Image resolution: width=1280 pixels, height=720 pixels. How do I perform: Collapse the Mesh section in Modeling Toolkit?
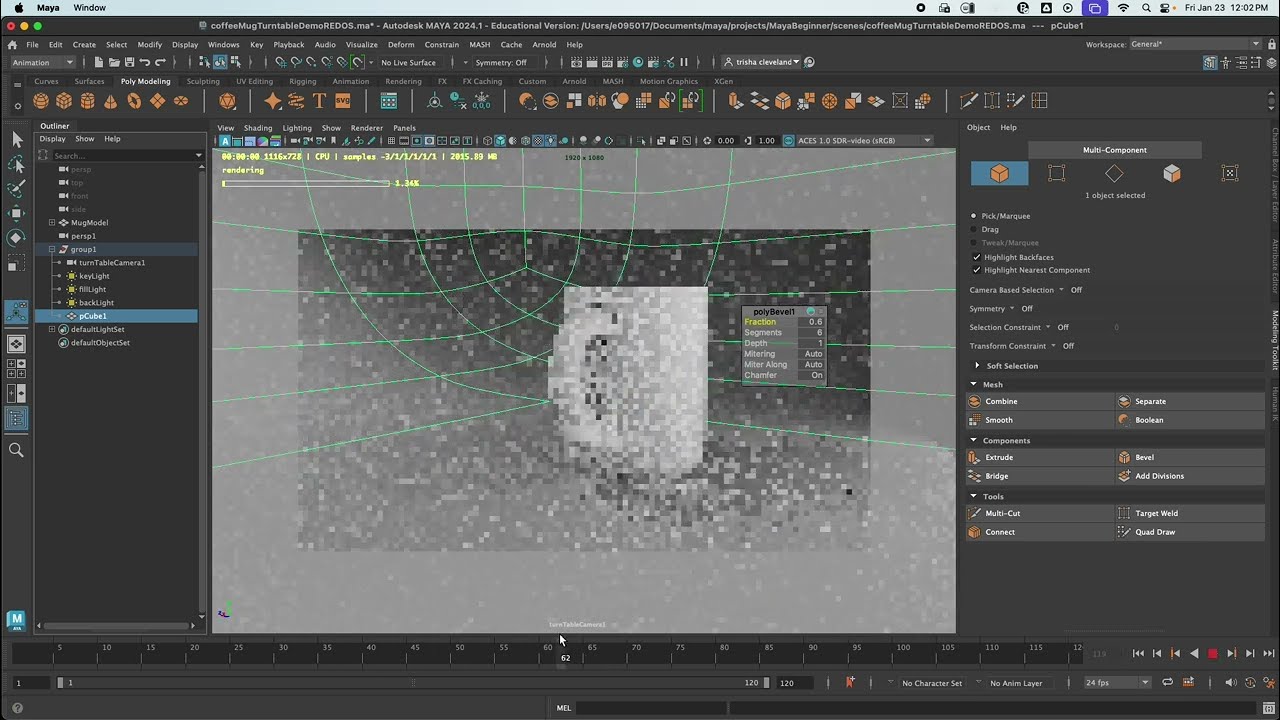coord(974,384)
